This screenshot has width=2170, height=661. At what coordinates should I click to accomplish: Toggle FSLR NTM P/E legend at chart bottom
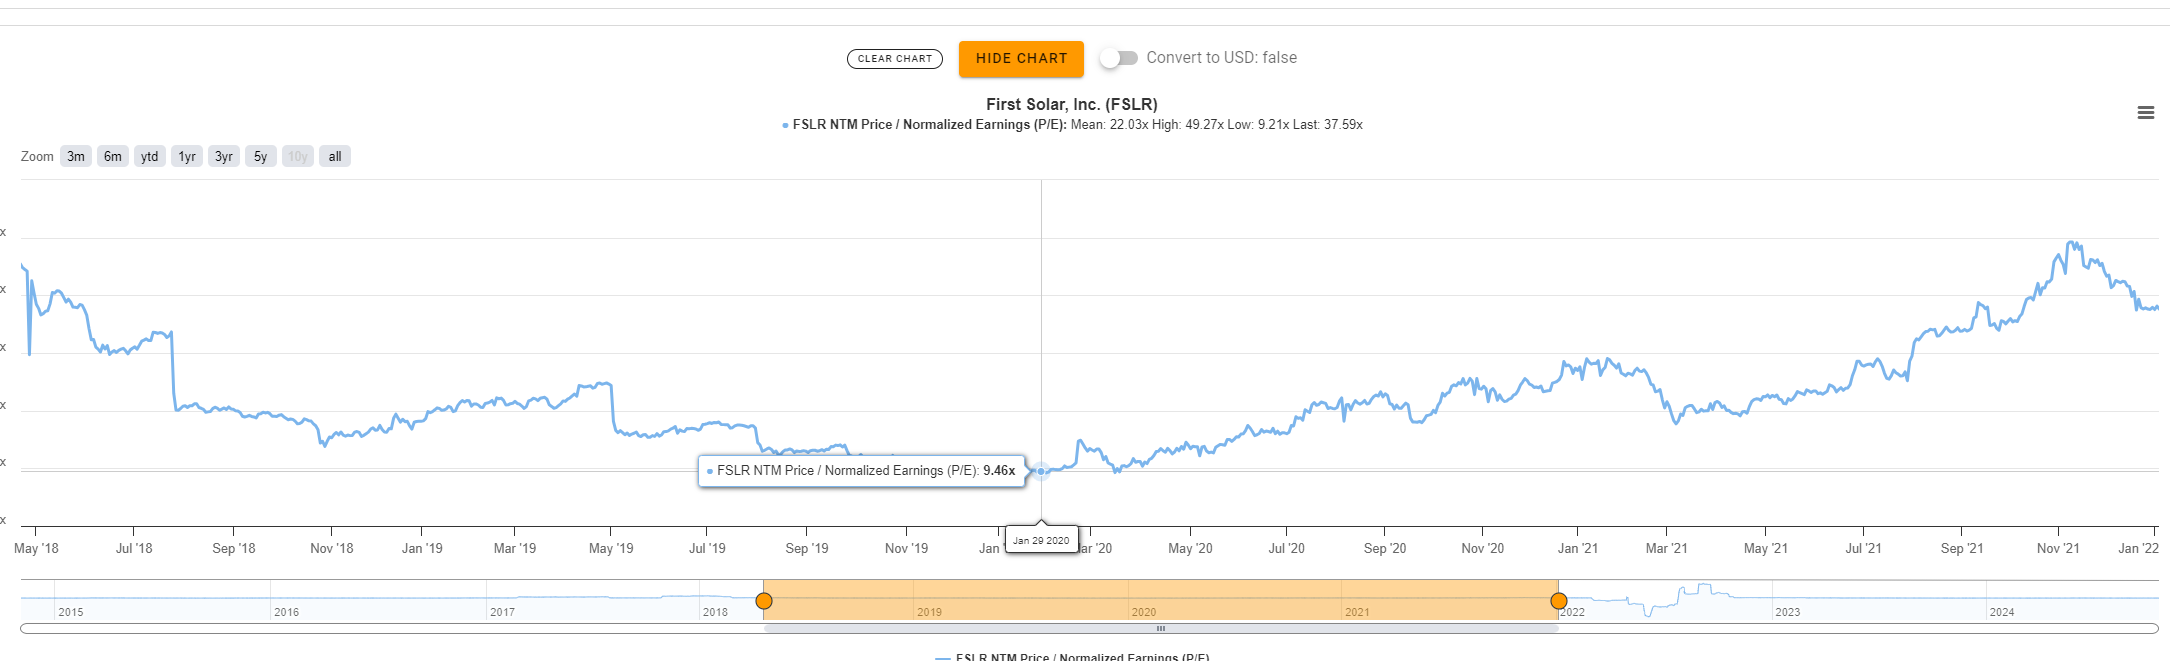tap(1072, 656)
